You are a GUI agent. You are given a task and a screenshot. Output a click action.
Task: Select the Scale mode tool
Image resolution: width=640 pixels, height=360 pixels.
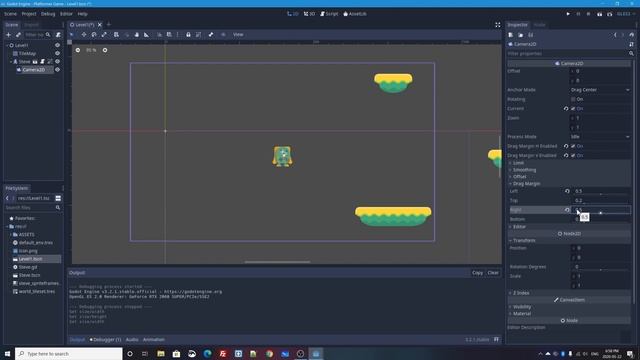tap(104, 35)
